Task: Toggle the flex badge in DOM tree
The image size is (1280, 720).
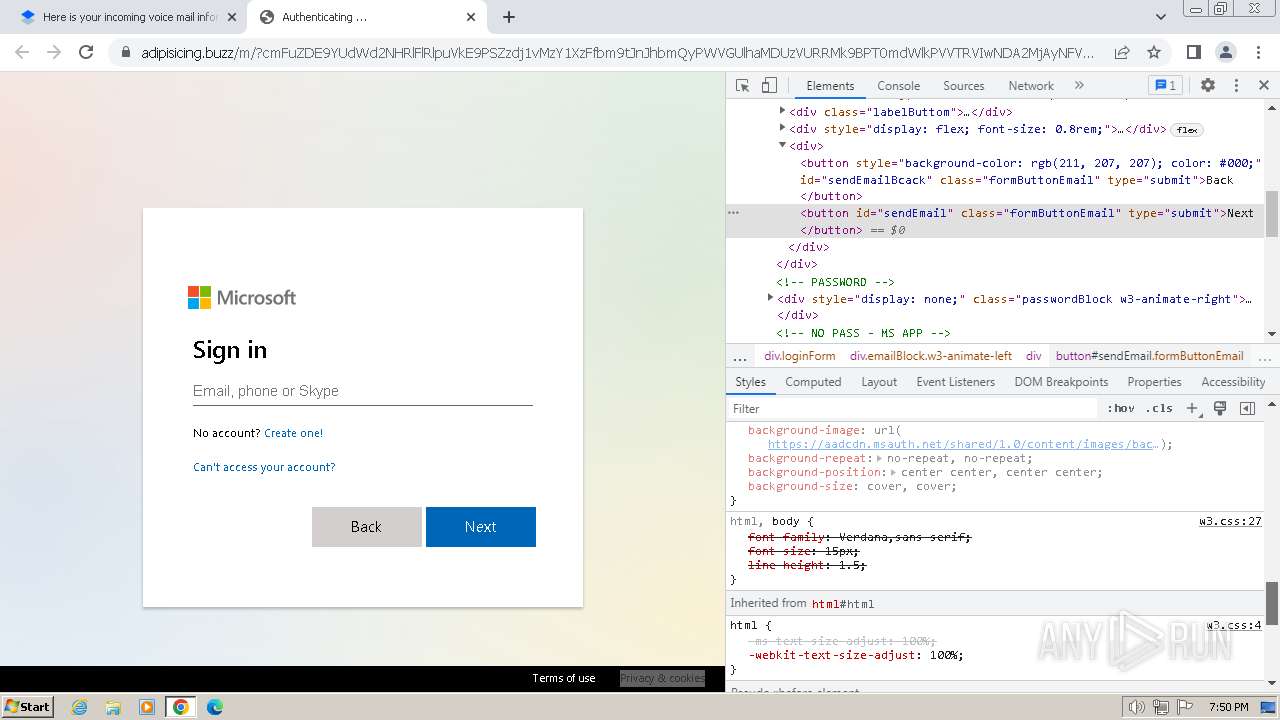Action: [1187, 130]
